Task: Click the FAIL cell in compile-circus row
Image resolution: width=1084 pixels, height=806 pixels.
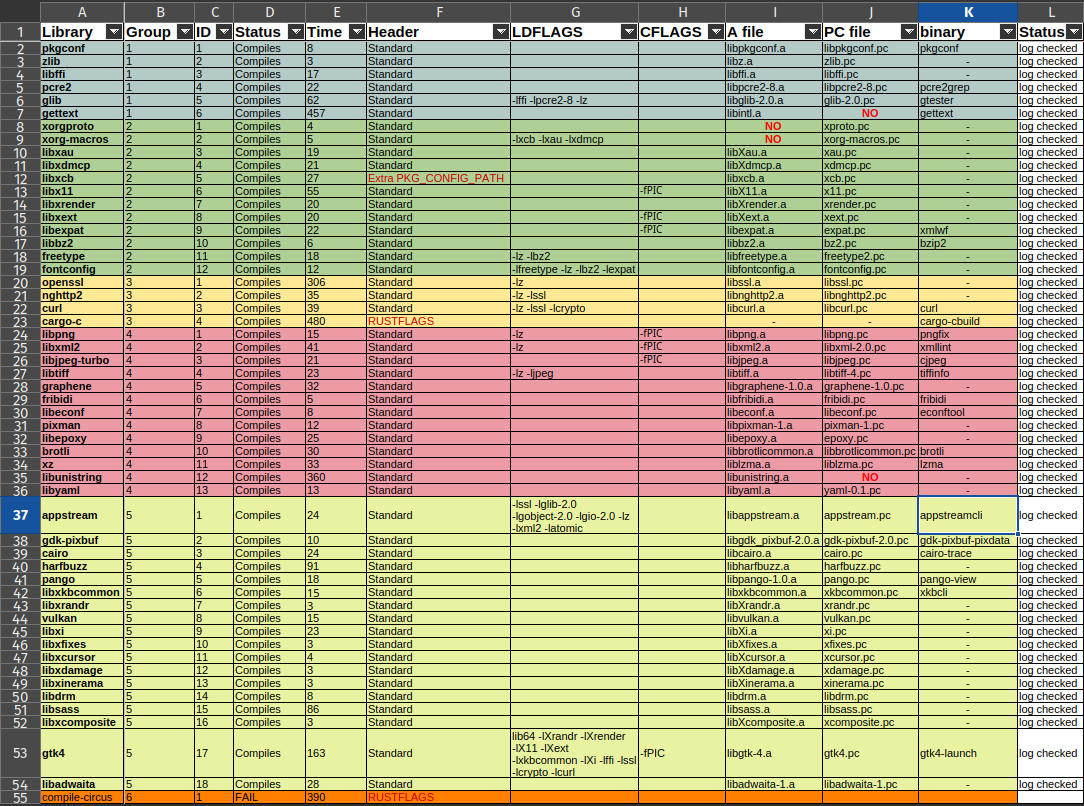Action: click(x=268, y=797)
